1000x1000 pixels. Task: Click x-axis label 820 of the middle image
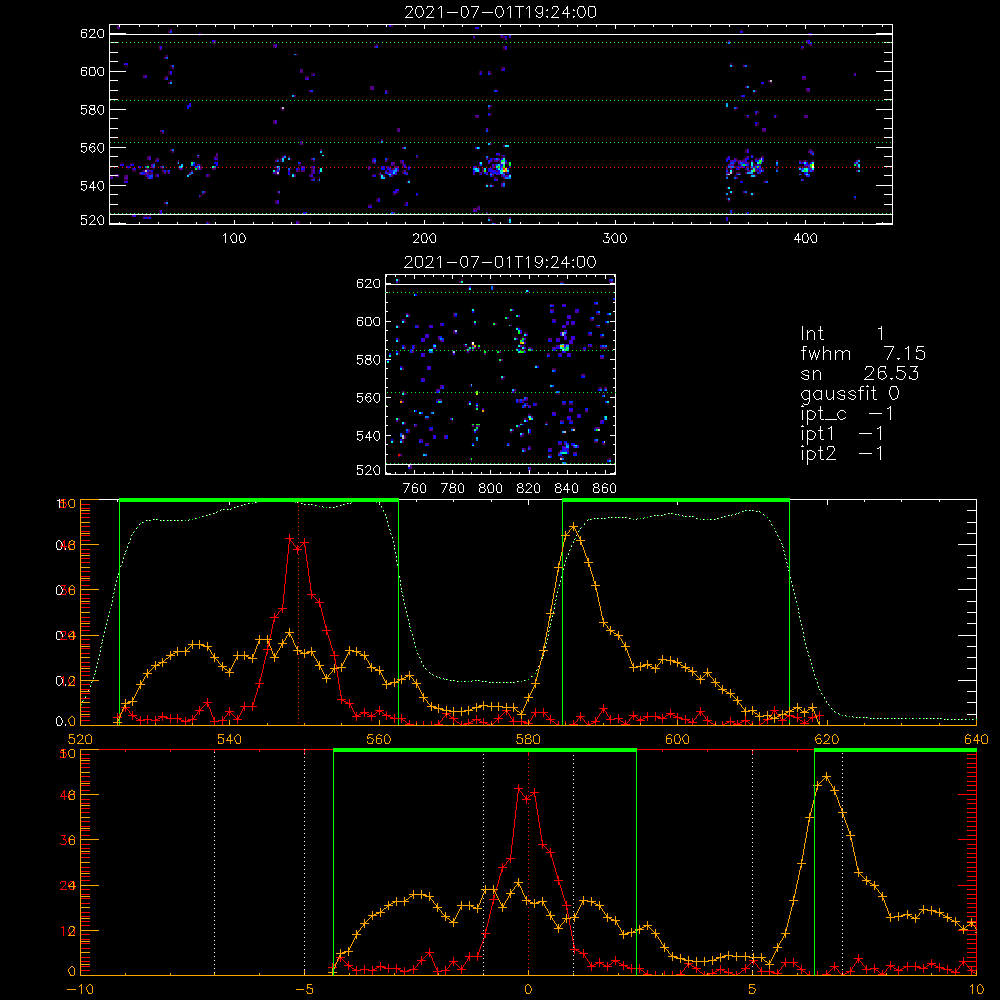coord(529,489)
